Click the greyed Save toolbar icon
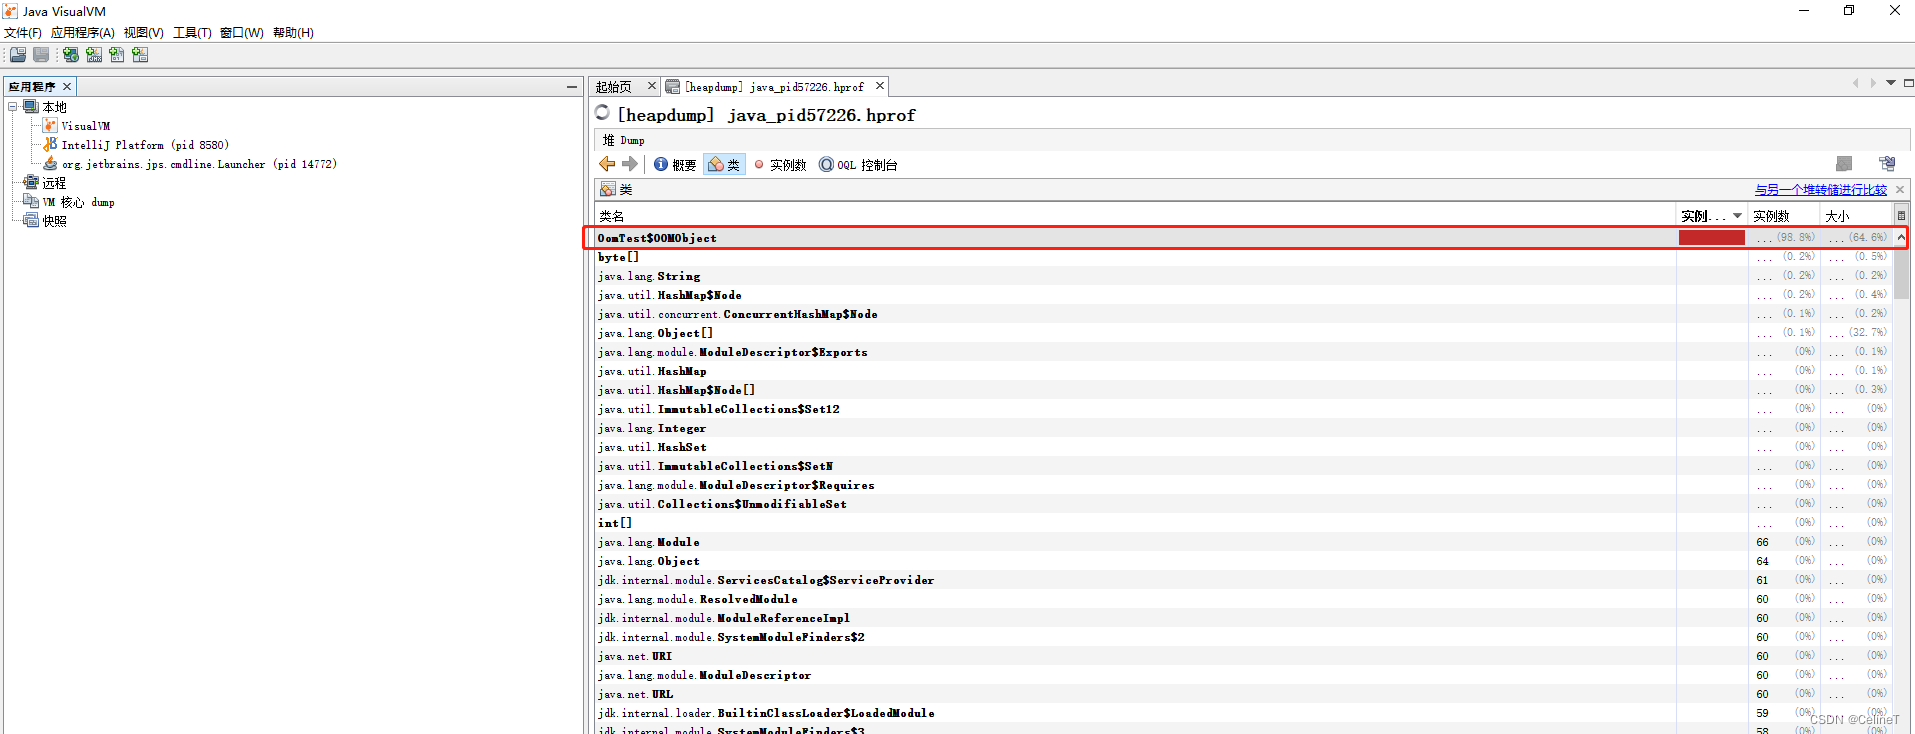Viewport: 1915px width, 734px height. point(41,55)
